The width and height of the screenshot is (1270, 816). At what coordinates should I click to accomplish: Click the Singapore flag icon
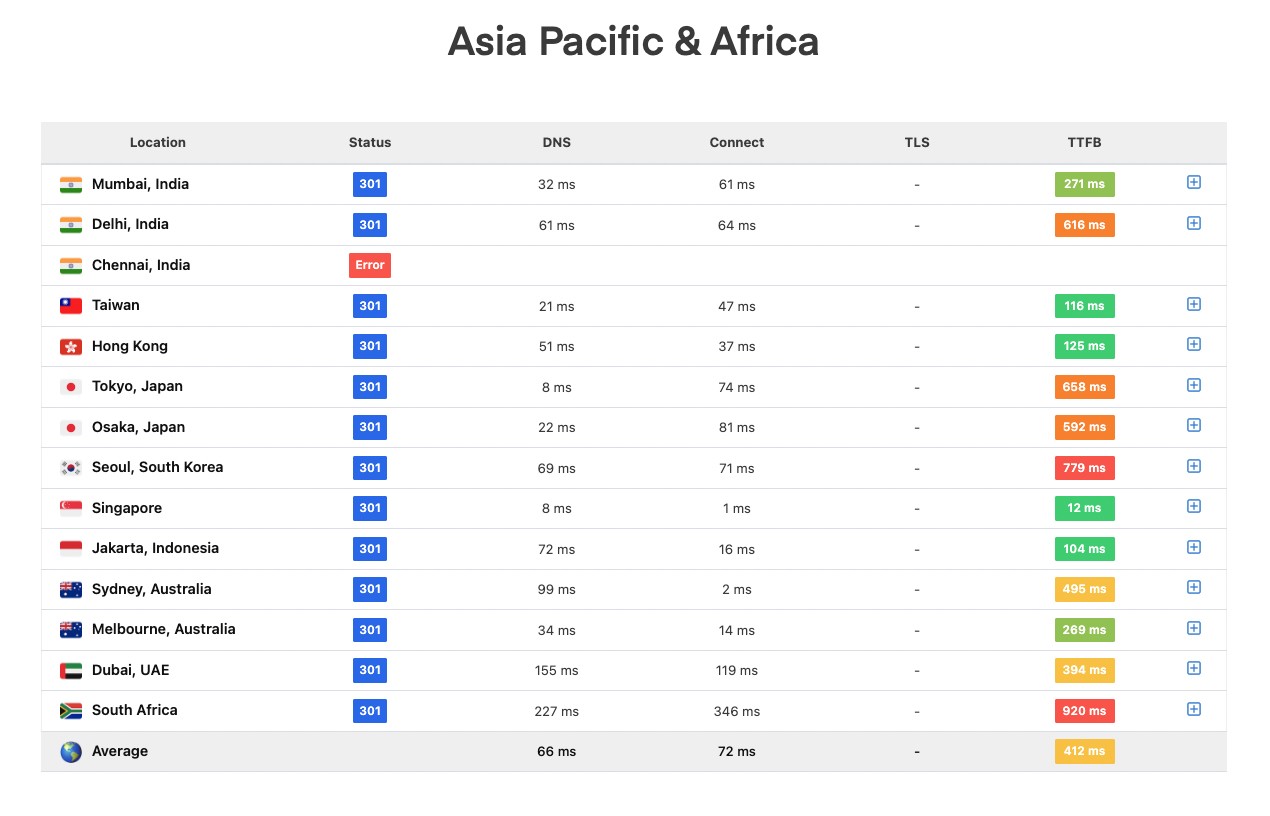coord(71,508)
